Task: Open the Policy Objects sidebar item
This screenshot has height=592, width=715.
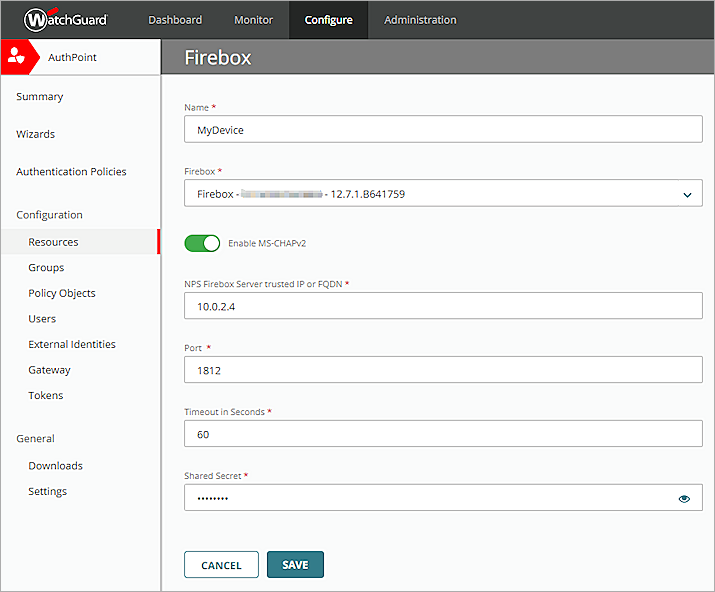Action: [62, 293]
